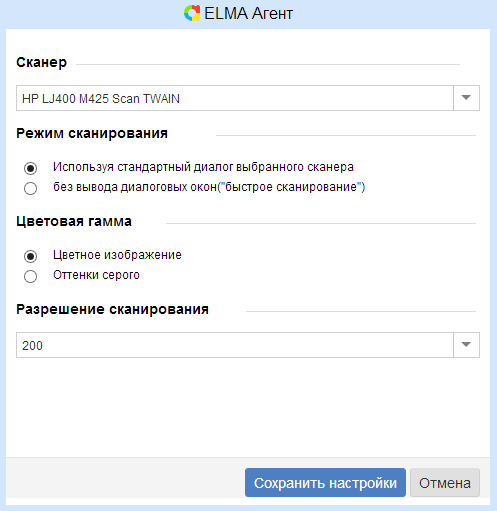Click the 'Цветное изображение' label text
The image size is (497, 511).
tap(117, 255)
